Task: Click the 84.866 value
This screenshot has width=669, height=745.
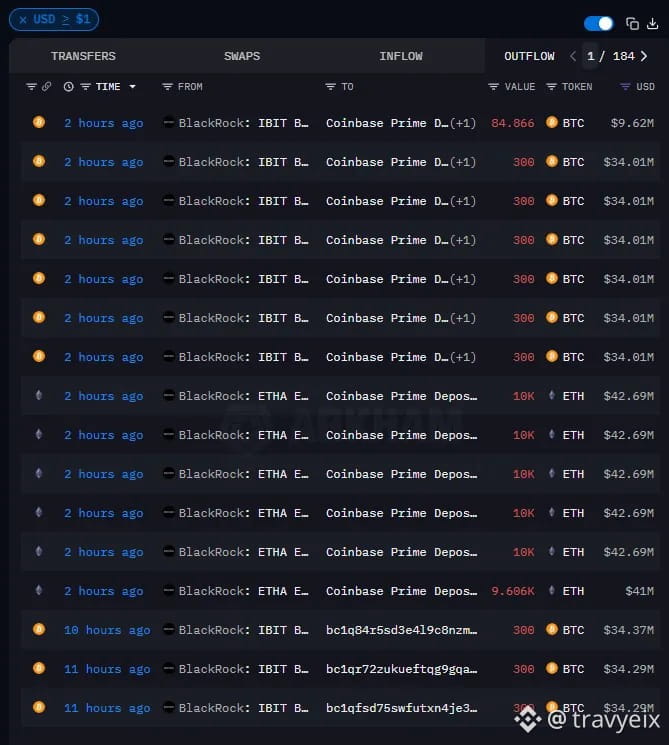Action: (x=513, y=123)
